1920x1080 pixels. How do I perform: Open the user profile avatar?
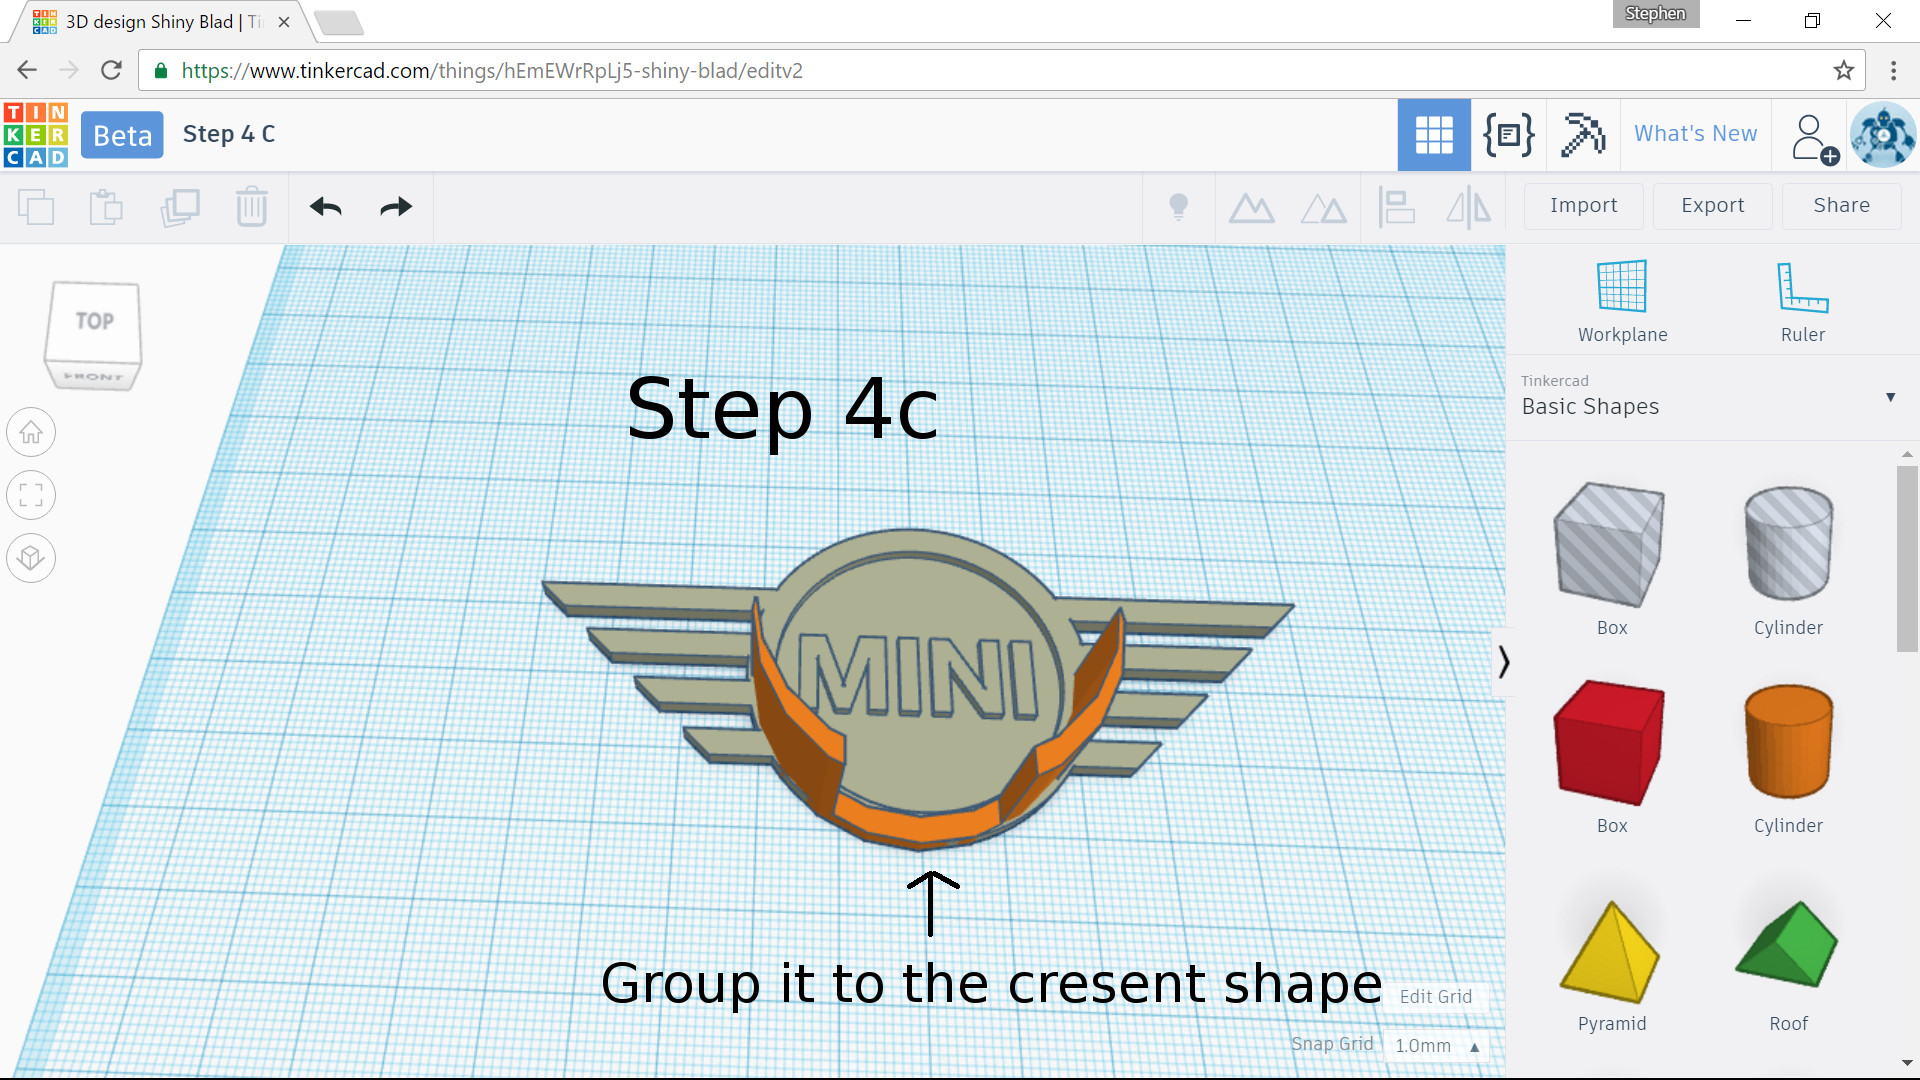1883,135
